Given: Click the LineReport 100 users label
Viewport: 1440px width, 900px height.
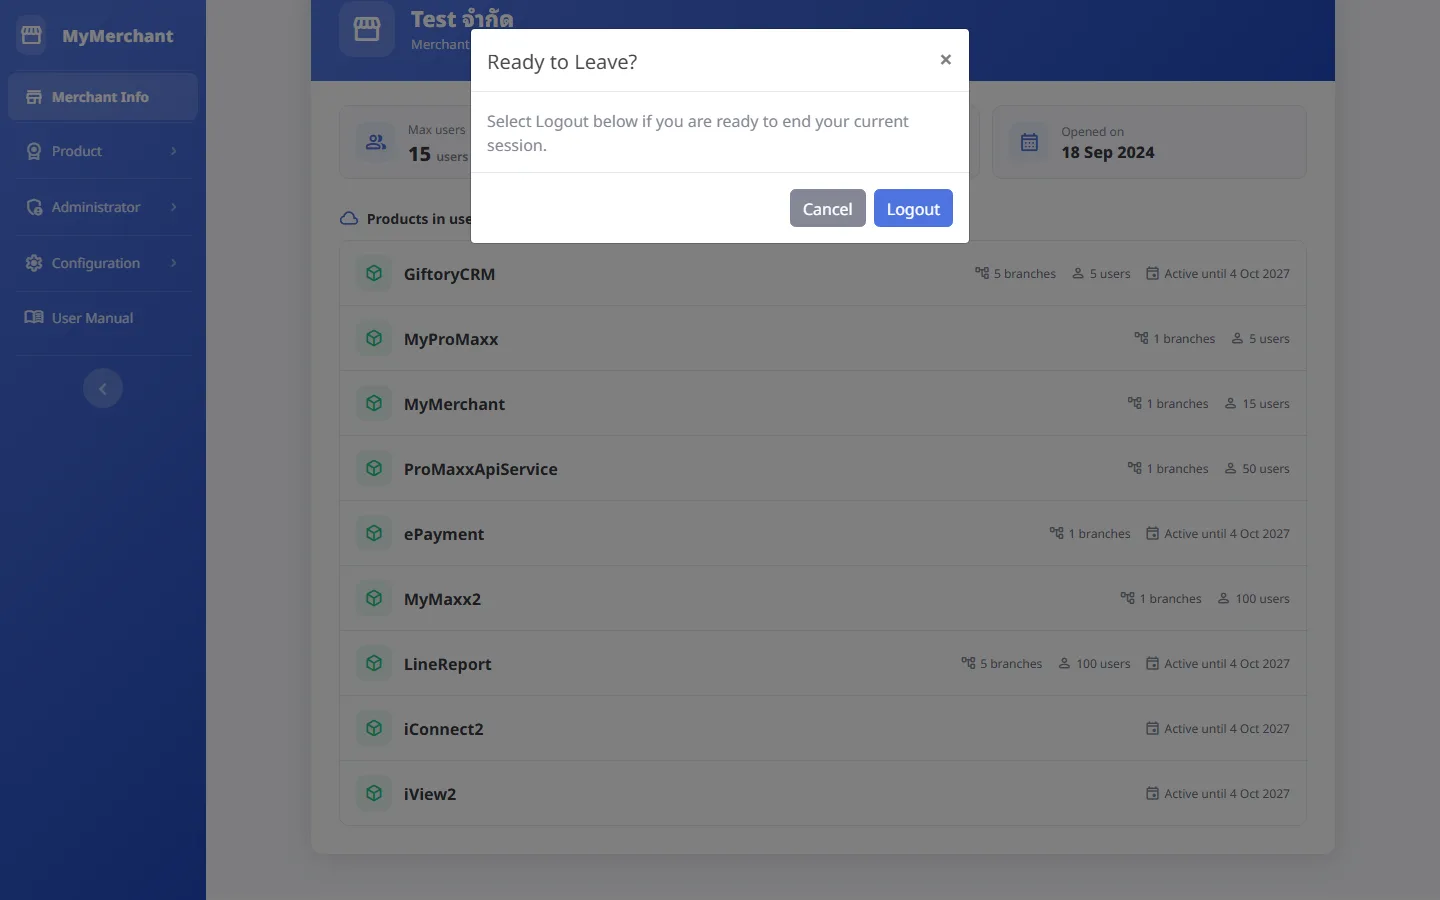Looking at the screenshot, I should [x=1095, y=664].
